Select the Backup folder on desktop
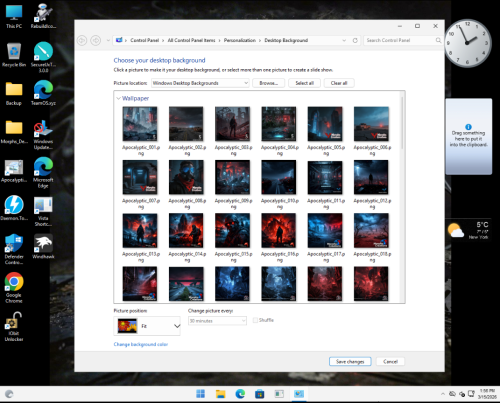 [14, 93]
